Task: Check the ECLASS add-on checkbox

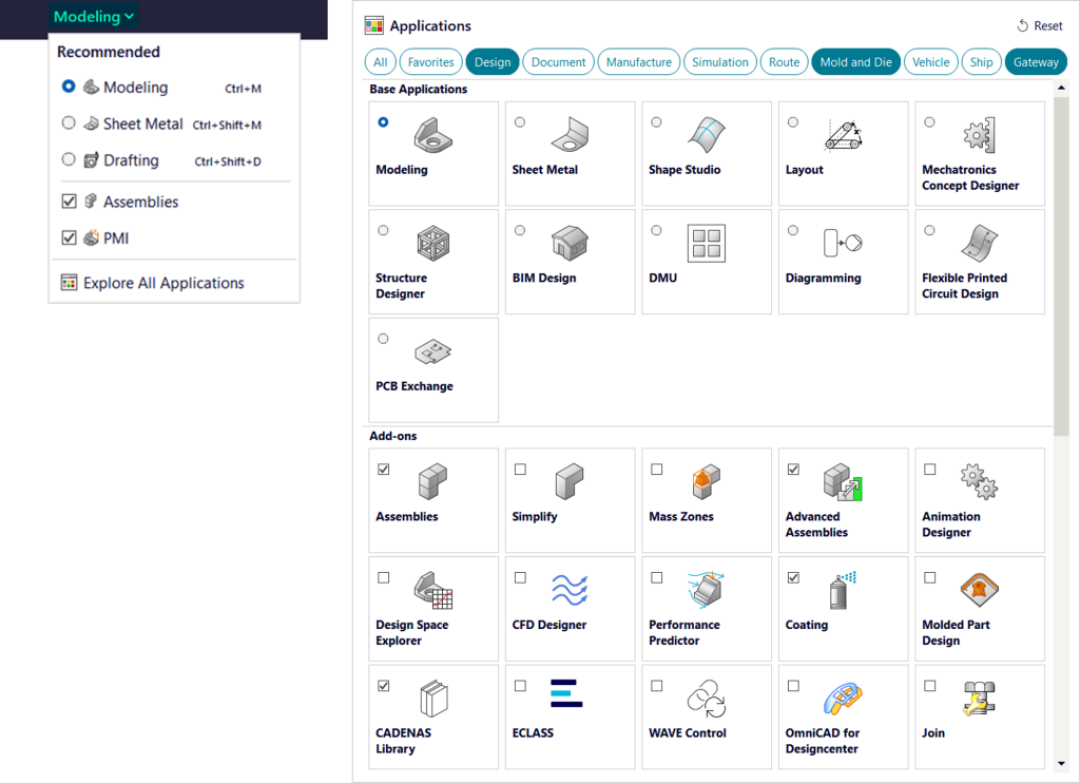Action: click(520, 685)
